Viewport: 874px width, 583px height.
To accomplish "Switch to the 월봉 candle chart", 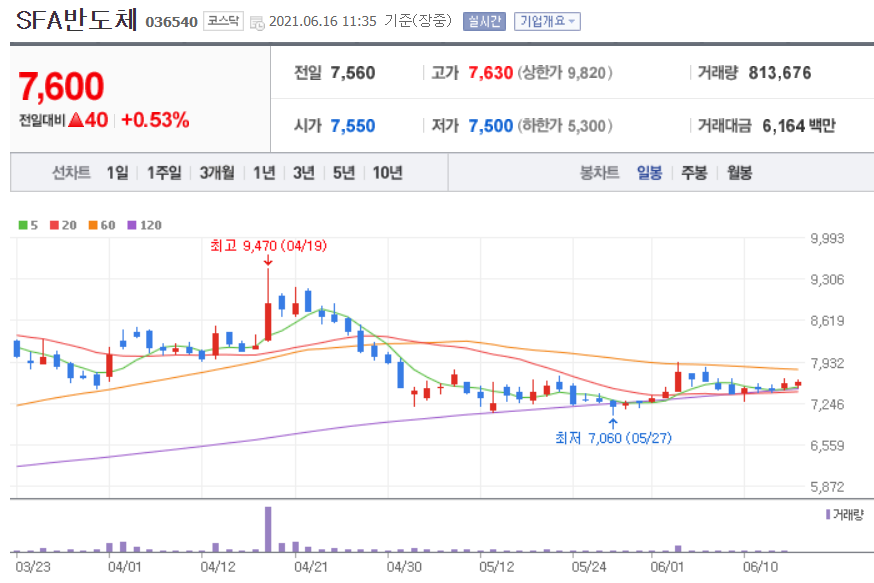I will point(739,173).
